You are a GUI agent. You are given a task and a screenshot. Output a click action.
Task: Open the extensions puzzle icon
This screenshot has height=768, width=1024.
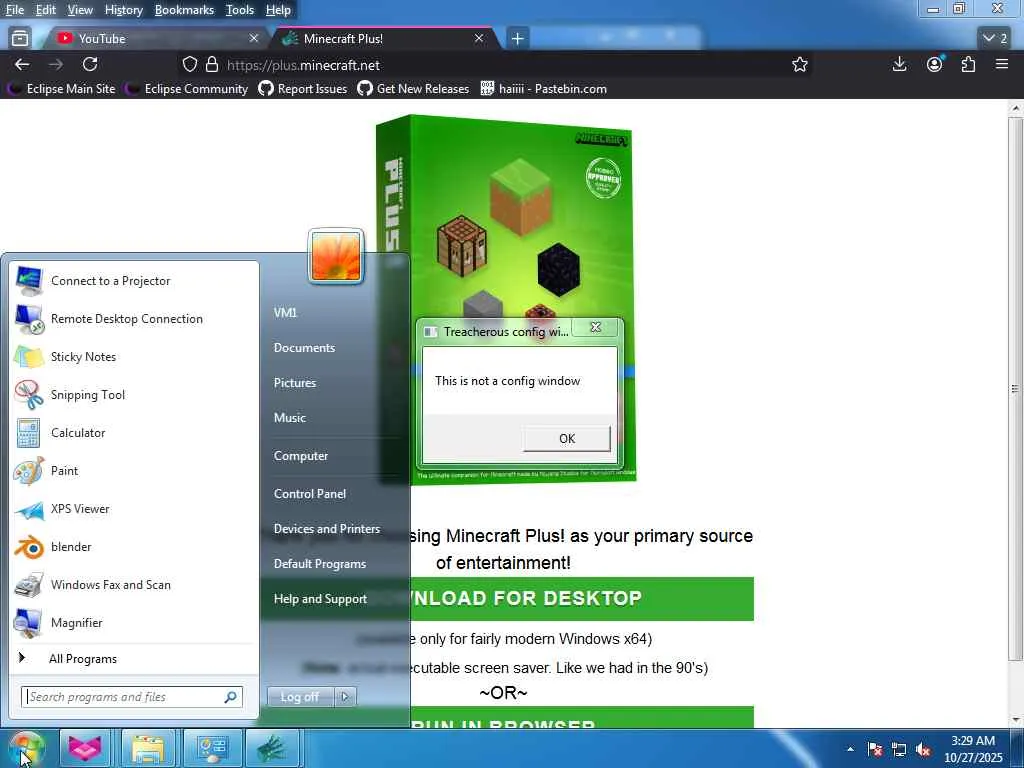tap(968, 64)
